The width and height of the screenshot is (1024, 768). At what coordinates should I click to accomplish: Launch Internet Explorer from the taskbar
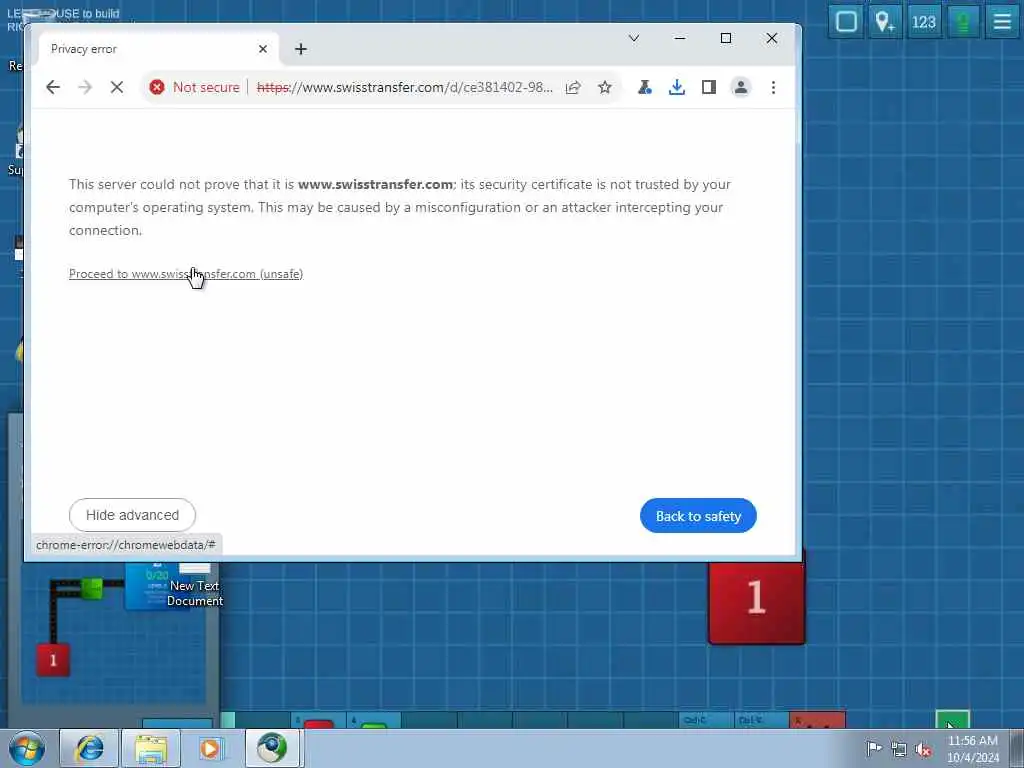[x=89, y=748]
